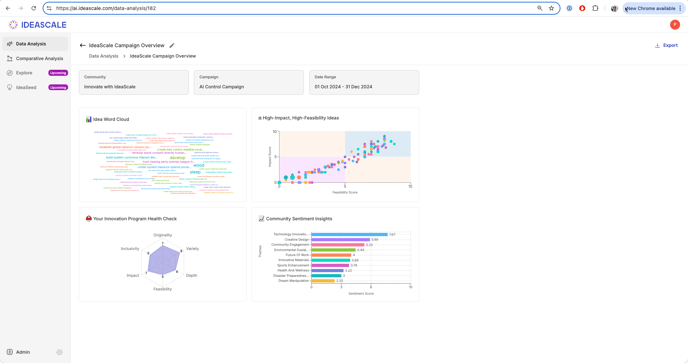
Task: Open the user avatar in top right
Action: [x=675, y=25]
